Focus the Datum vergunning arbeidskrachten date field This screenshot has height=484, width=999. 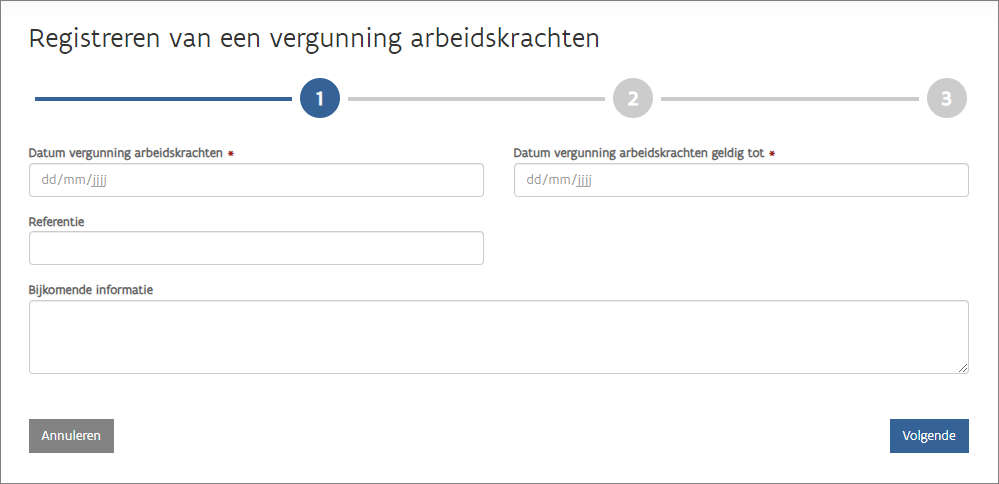tap(256, 180)
